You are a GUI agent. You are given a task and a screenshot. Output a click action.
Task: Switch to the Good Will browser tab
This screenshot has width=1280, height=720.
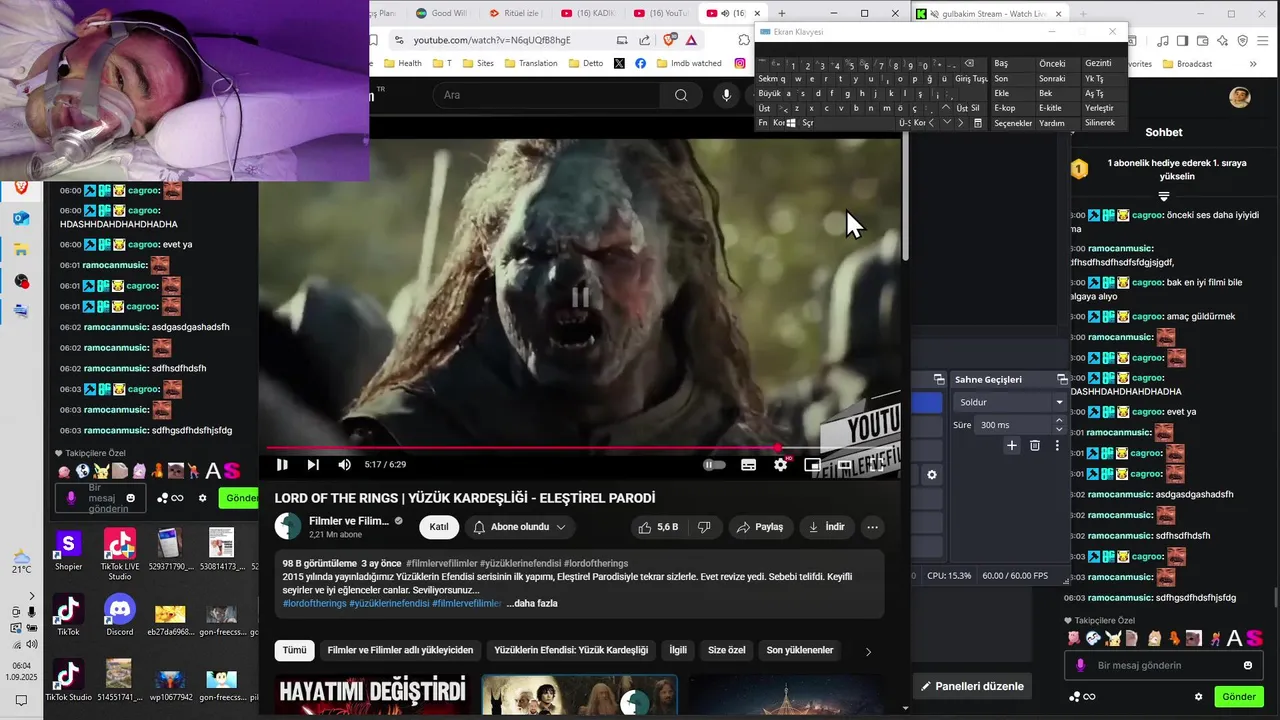pos(440,13)
